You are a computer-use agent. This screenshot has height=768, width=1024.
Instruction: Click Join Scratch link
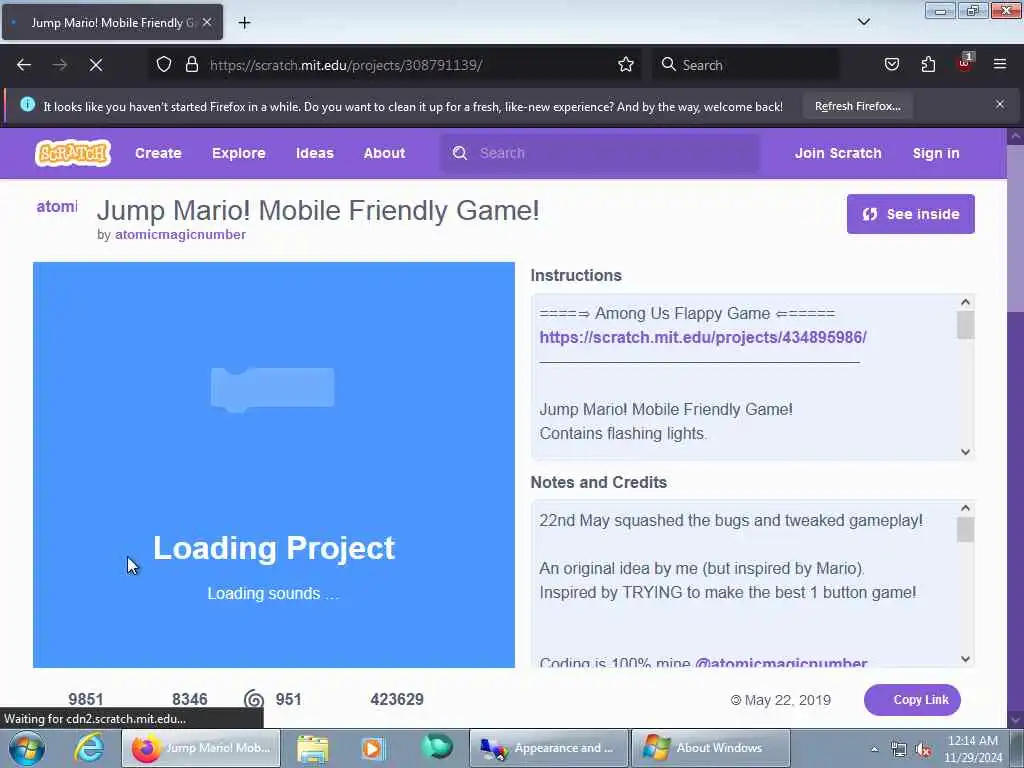pos(838,153)
